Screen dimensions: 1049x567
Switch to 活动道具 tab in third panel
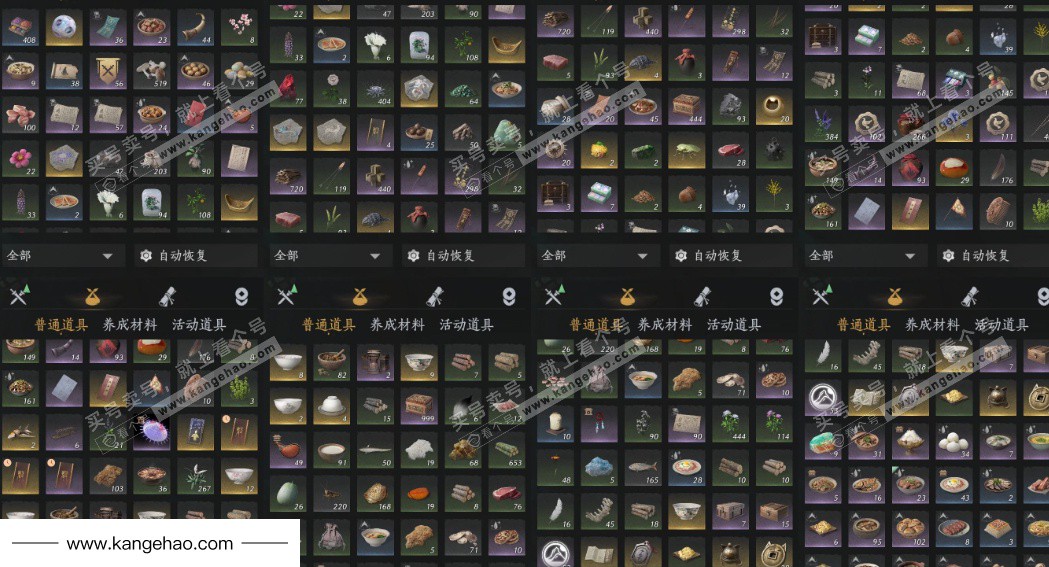coord(734,325)
